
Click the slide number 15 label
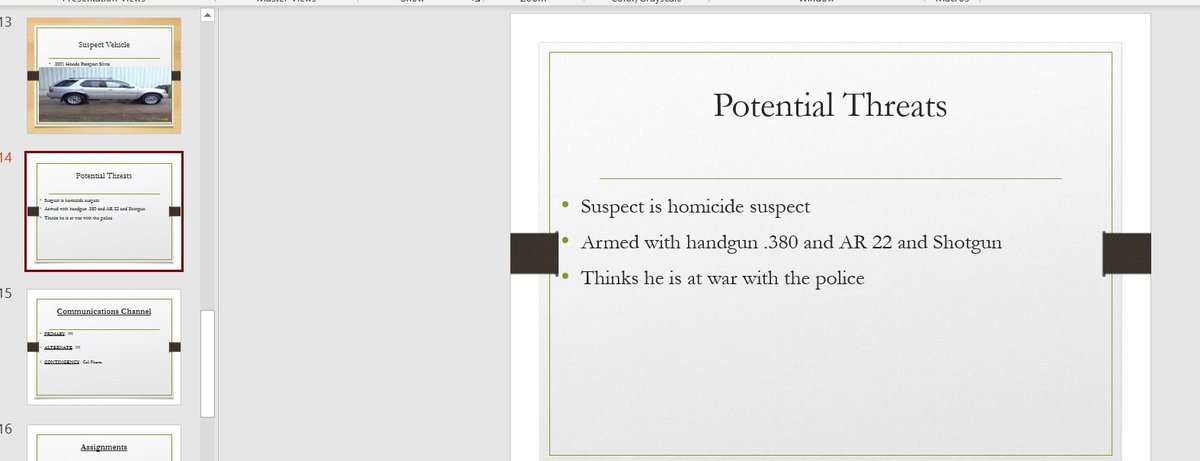[x=6, y=293]
